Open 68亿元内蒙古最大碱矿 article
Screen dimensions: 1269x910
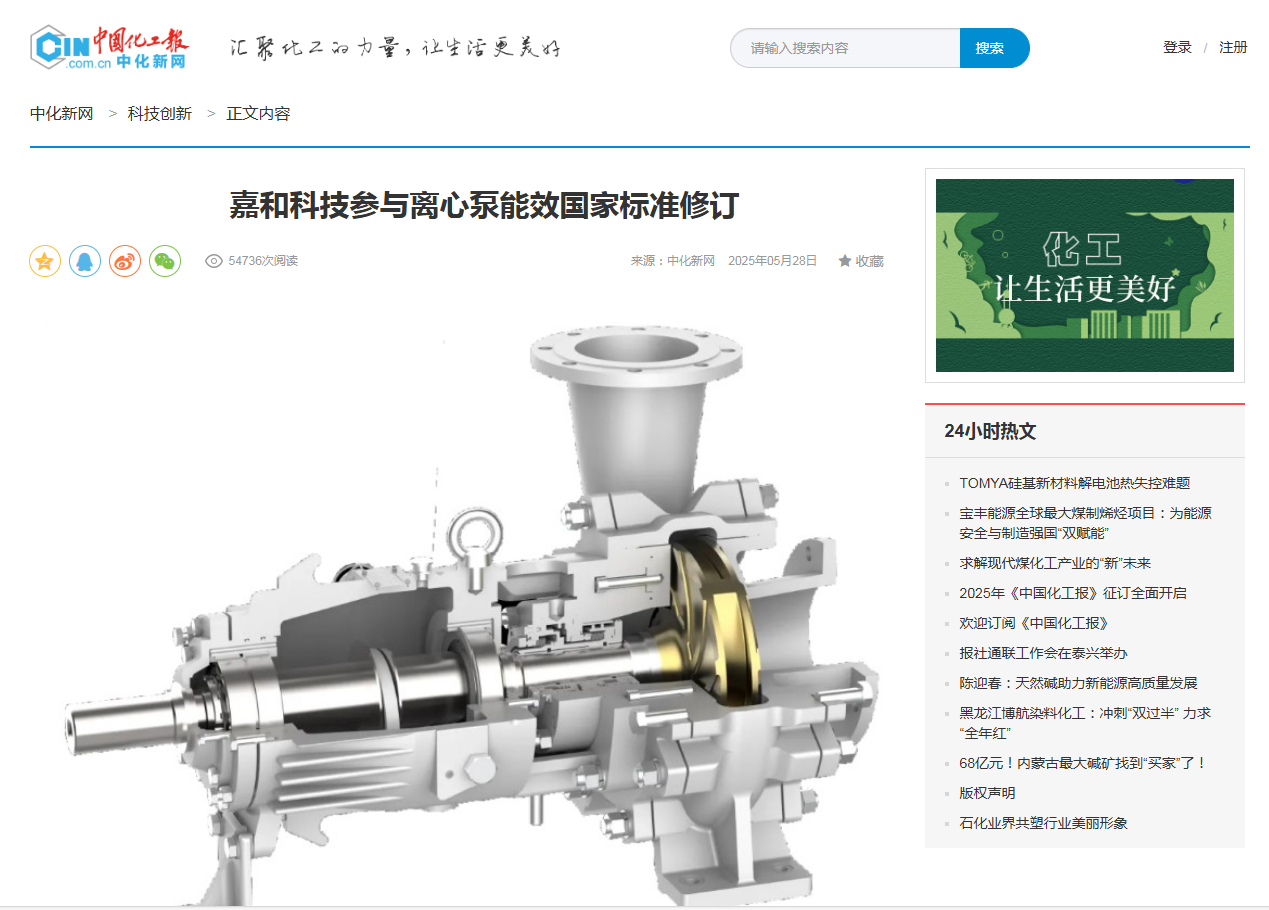click(x=1083, y=763)
